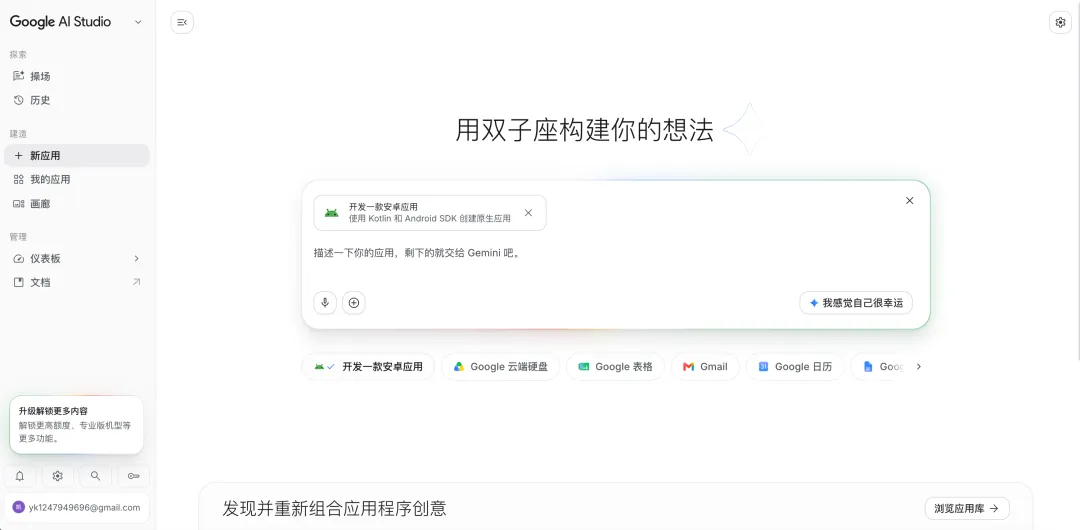Click the 升级解锁更多内容 upgrade card

tap(76, 425)
